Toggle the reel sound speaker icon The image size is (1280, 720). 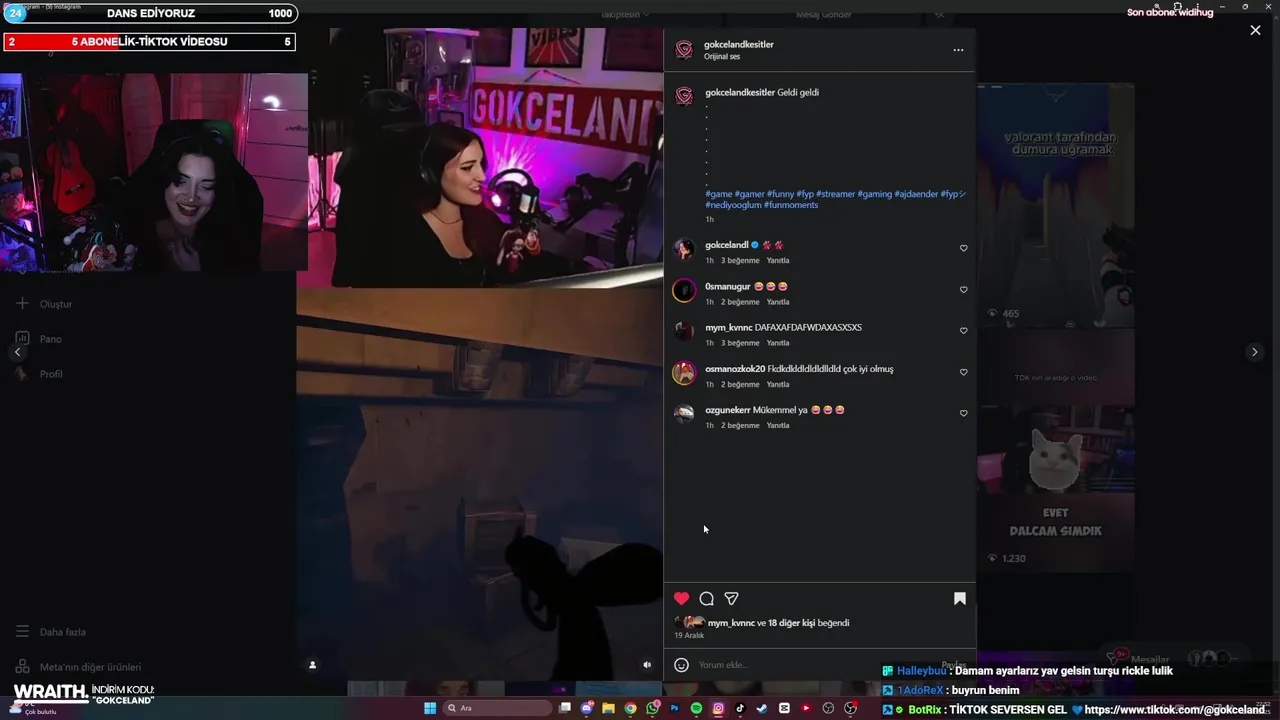click(646, 665)
